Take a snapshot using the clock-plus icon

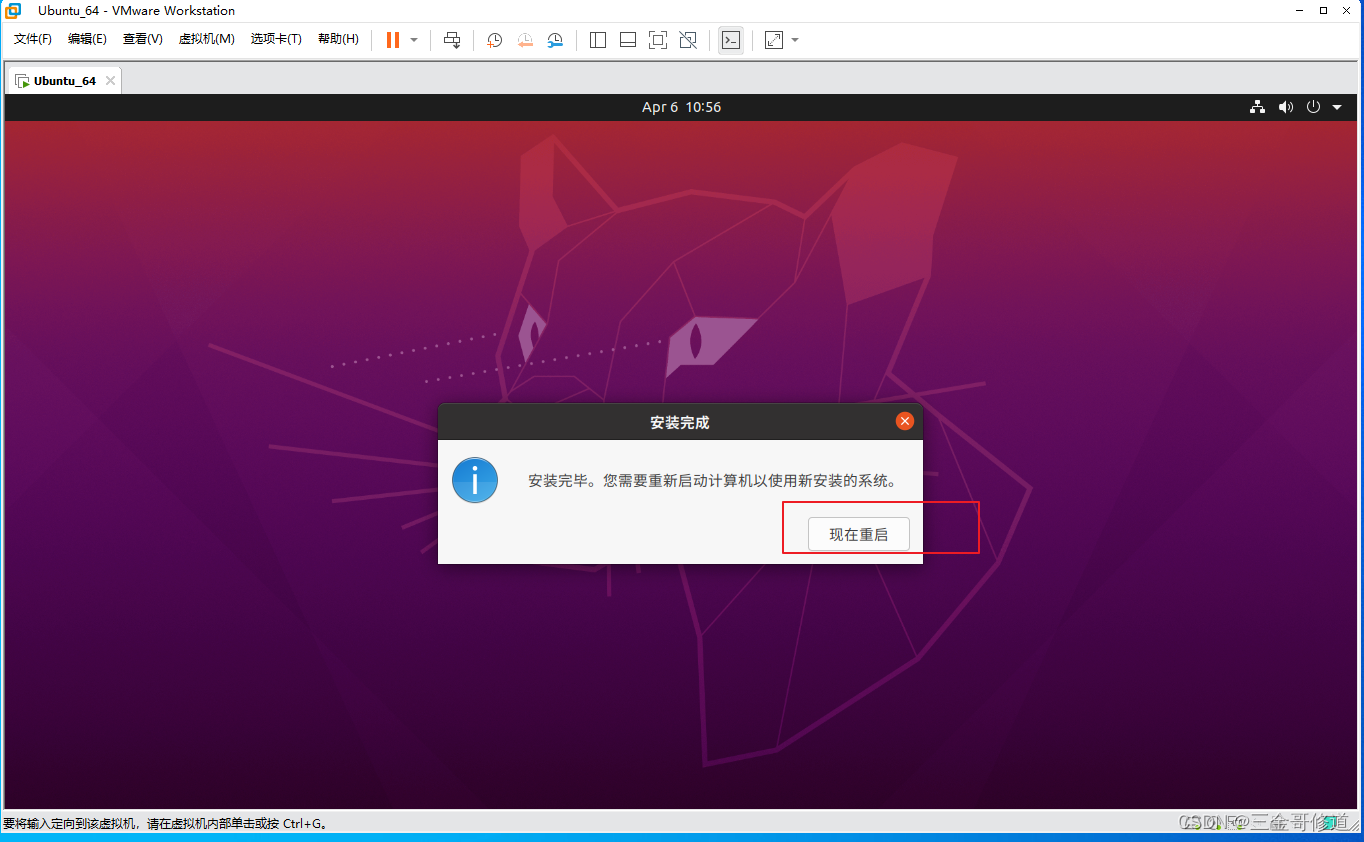point(494,40)
